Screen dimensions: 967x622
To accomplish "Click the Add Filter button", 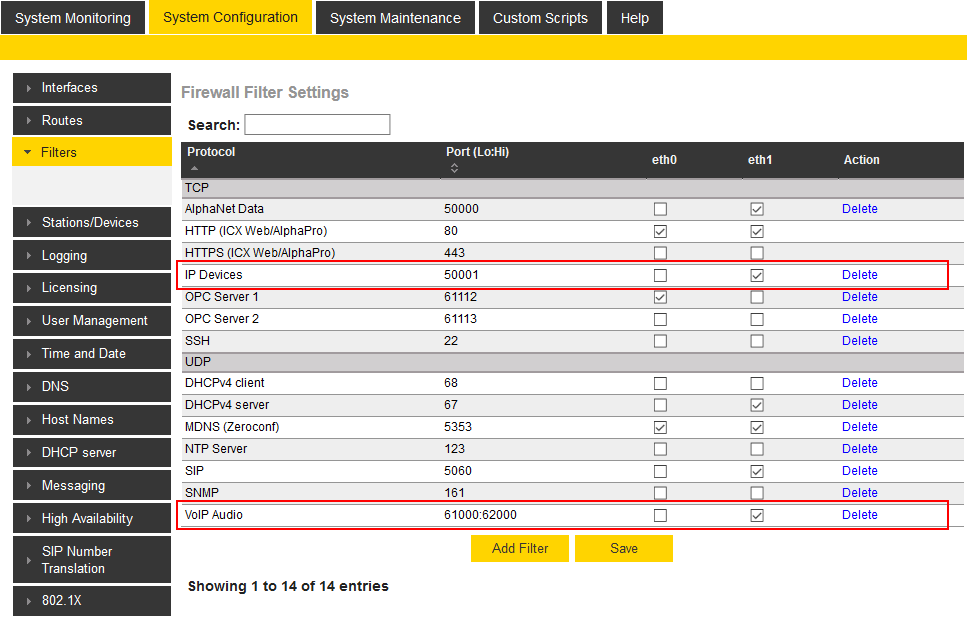I will (x=520, y=548).
